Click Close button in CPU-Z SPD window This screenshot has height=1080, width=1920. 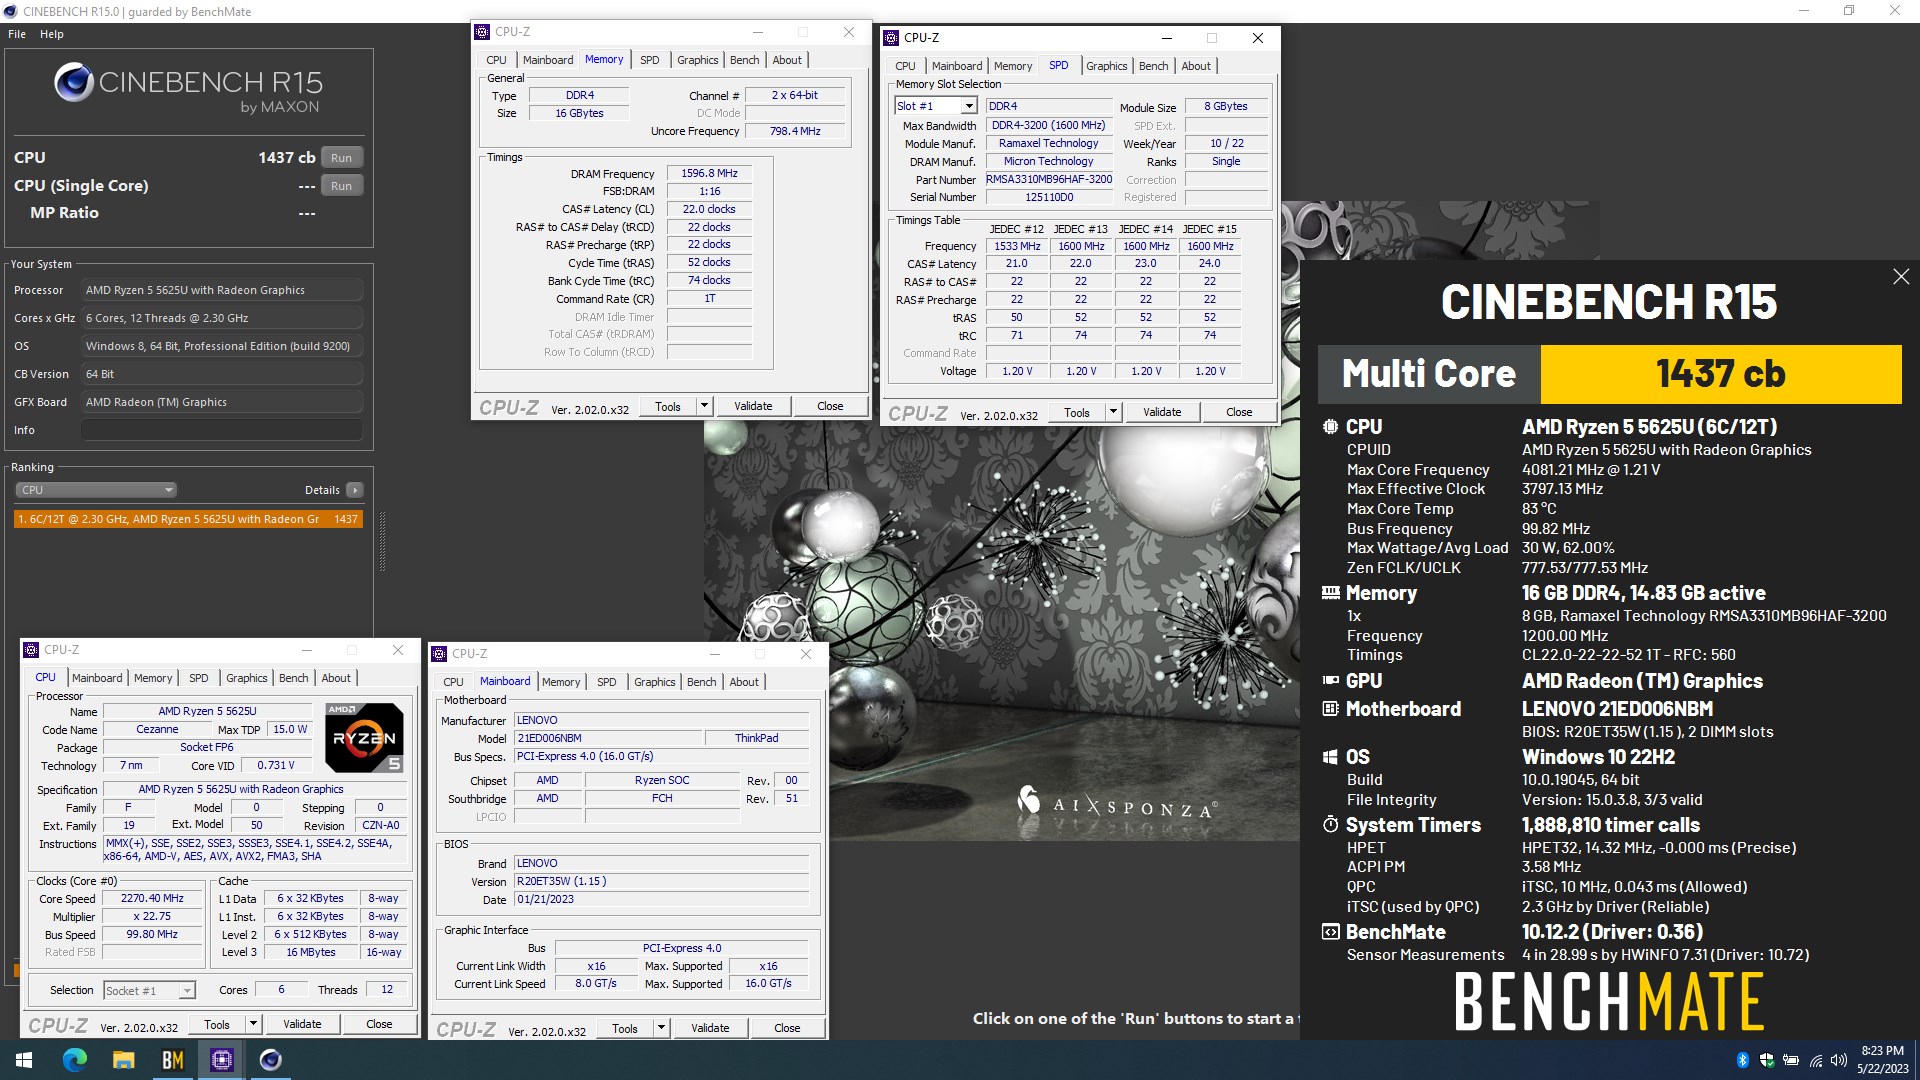tap(1239, 412)
